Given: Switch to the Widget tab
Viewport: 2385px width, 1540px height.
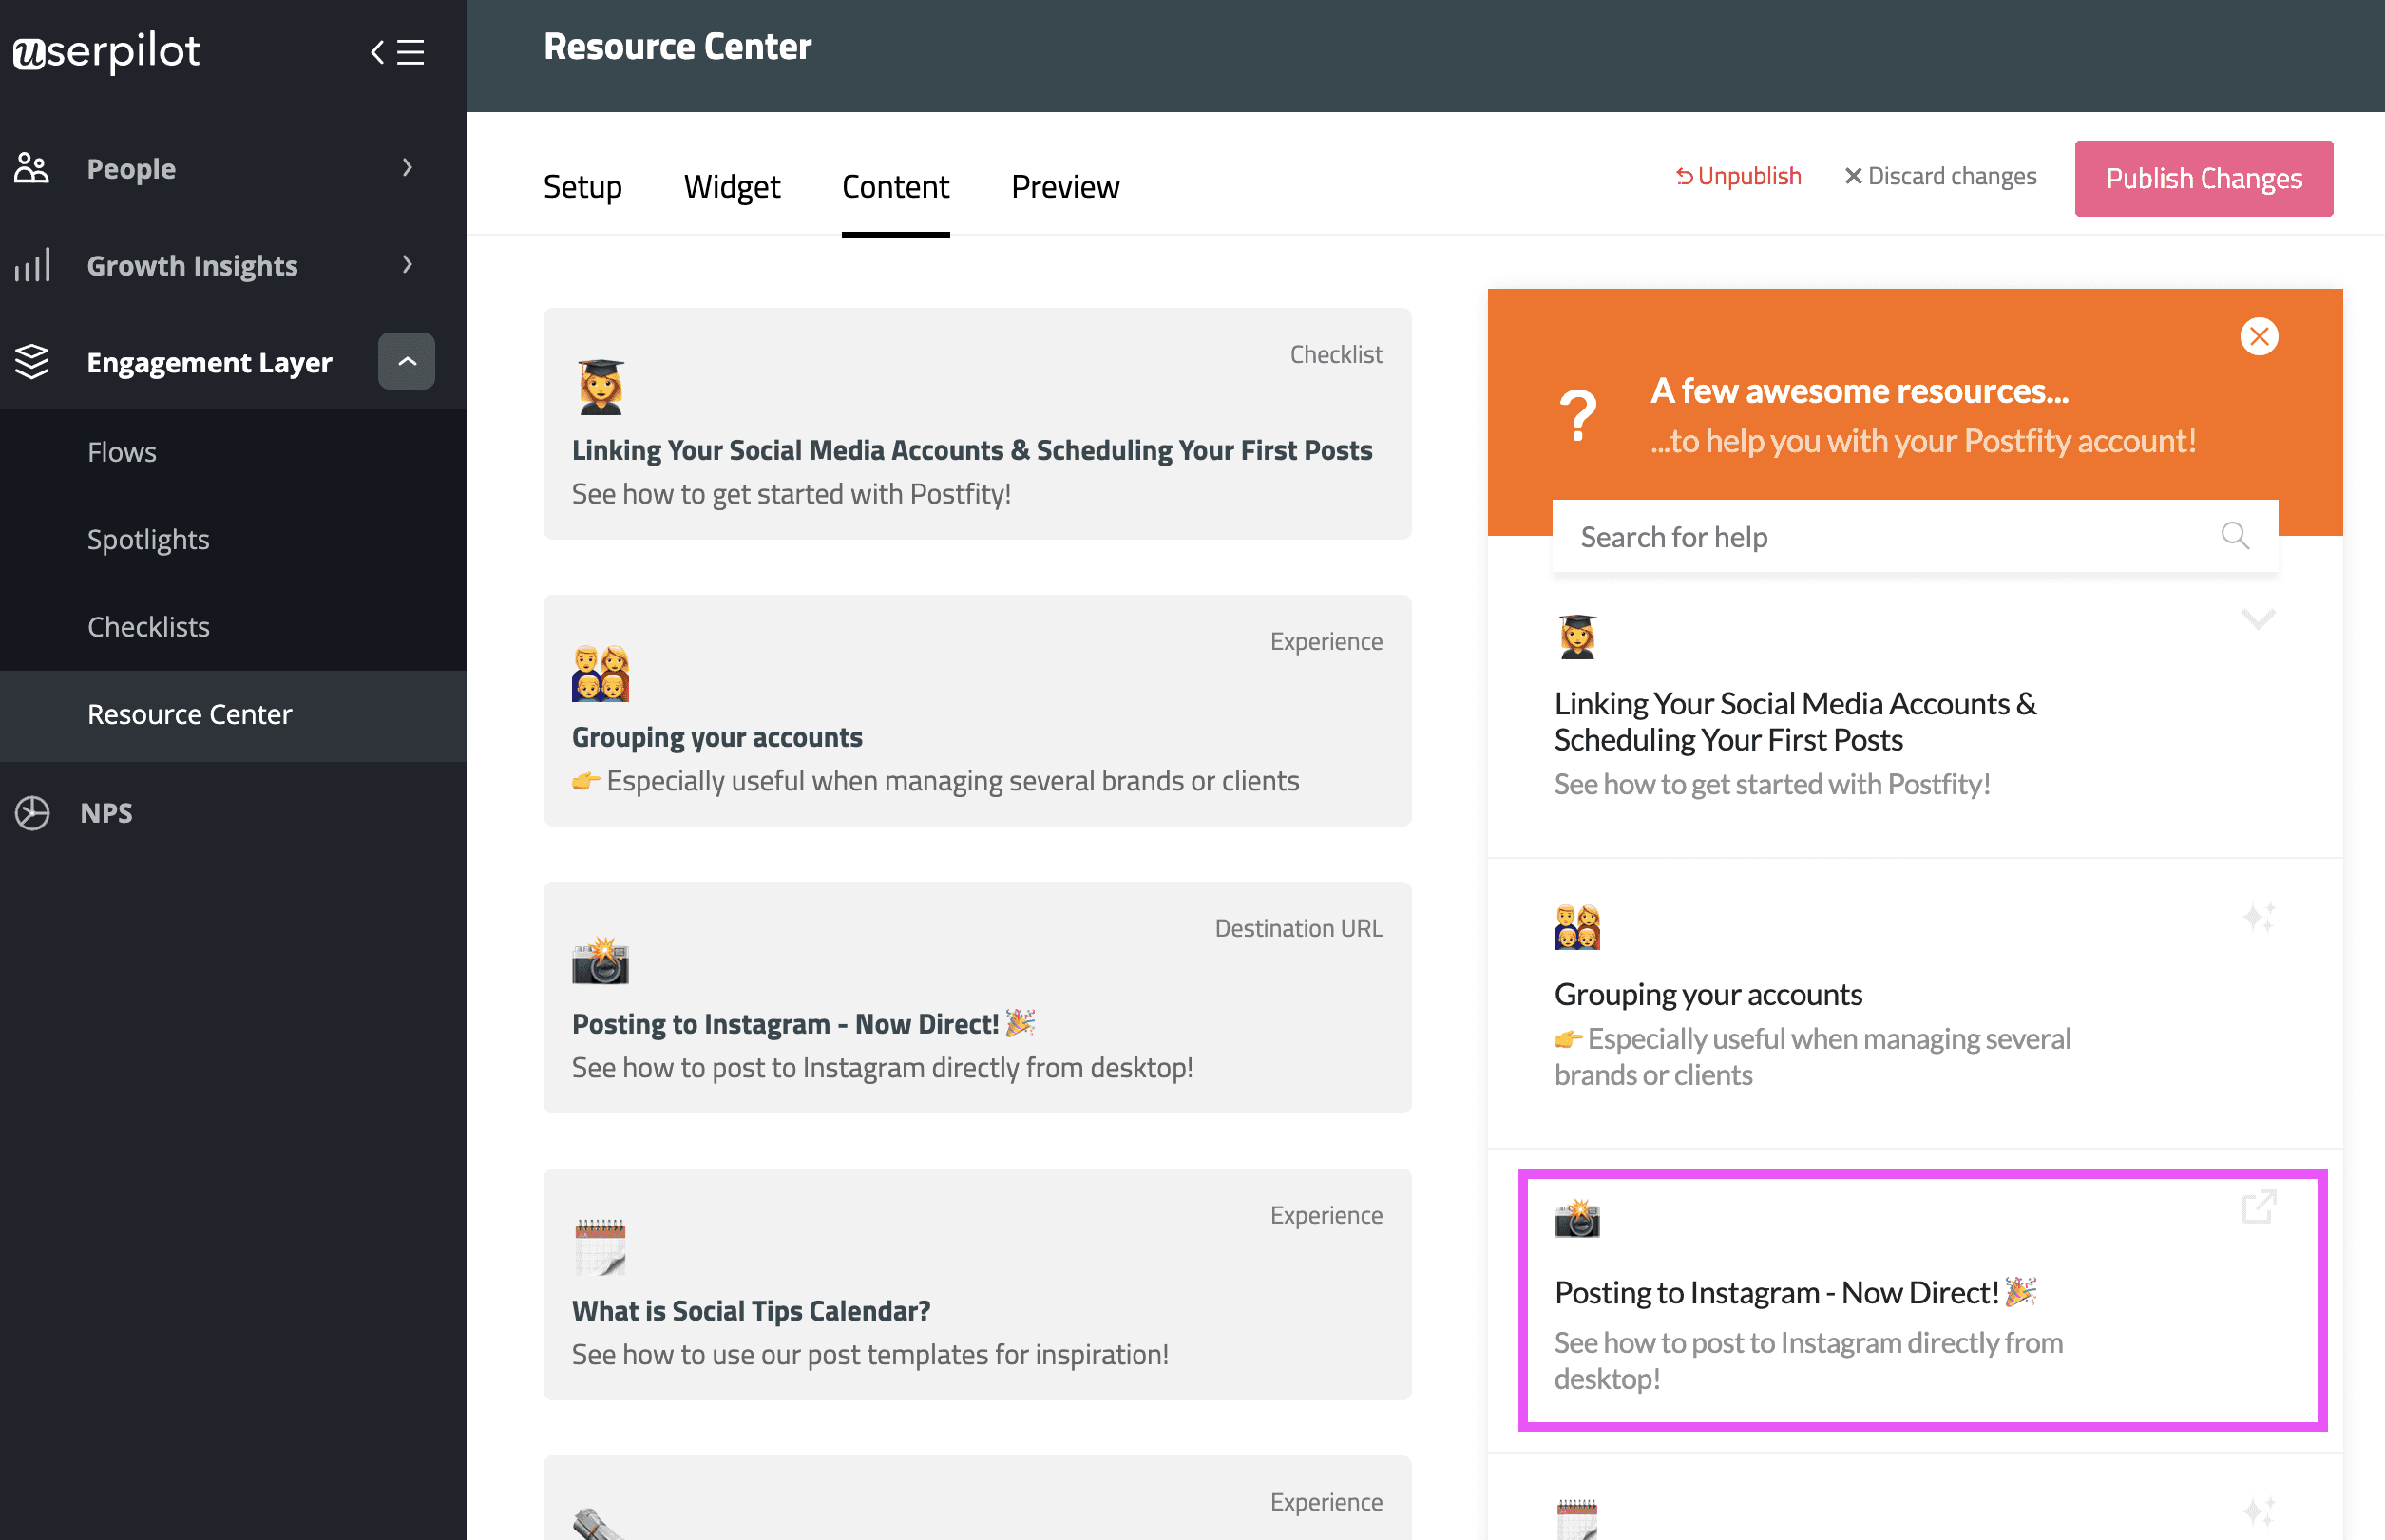Looking at the screenshot, I should [731, 187].
